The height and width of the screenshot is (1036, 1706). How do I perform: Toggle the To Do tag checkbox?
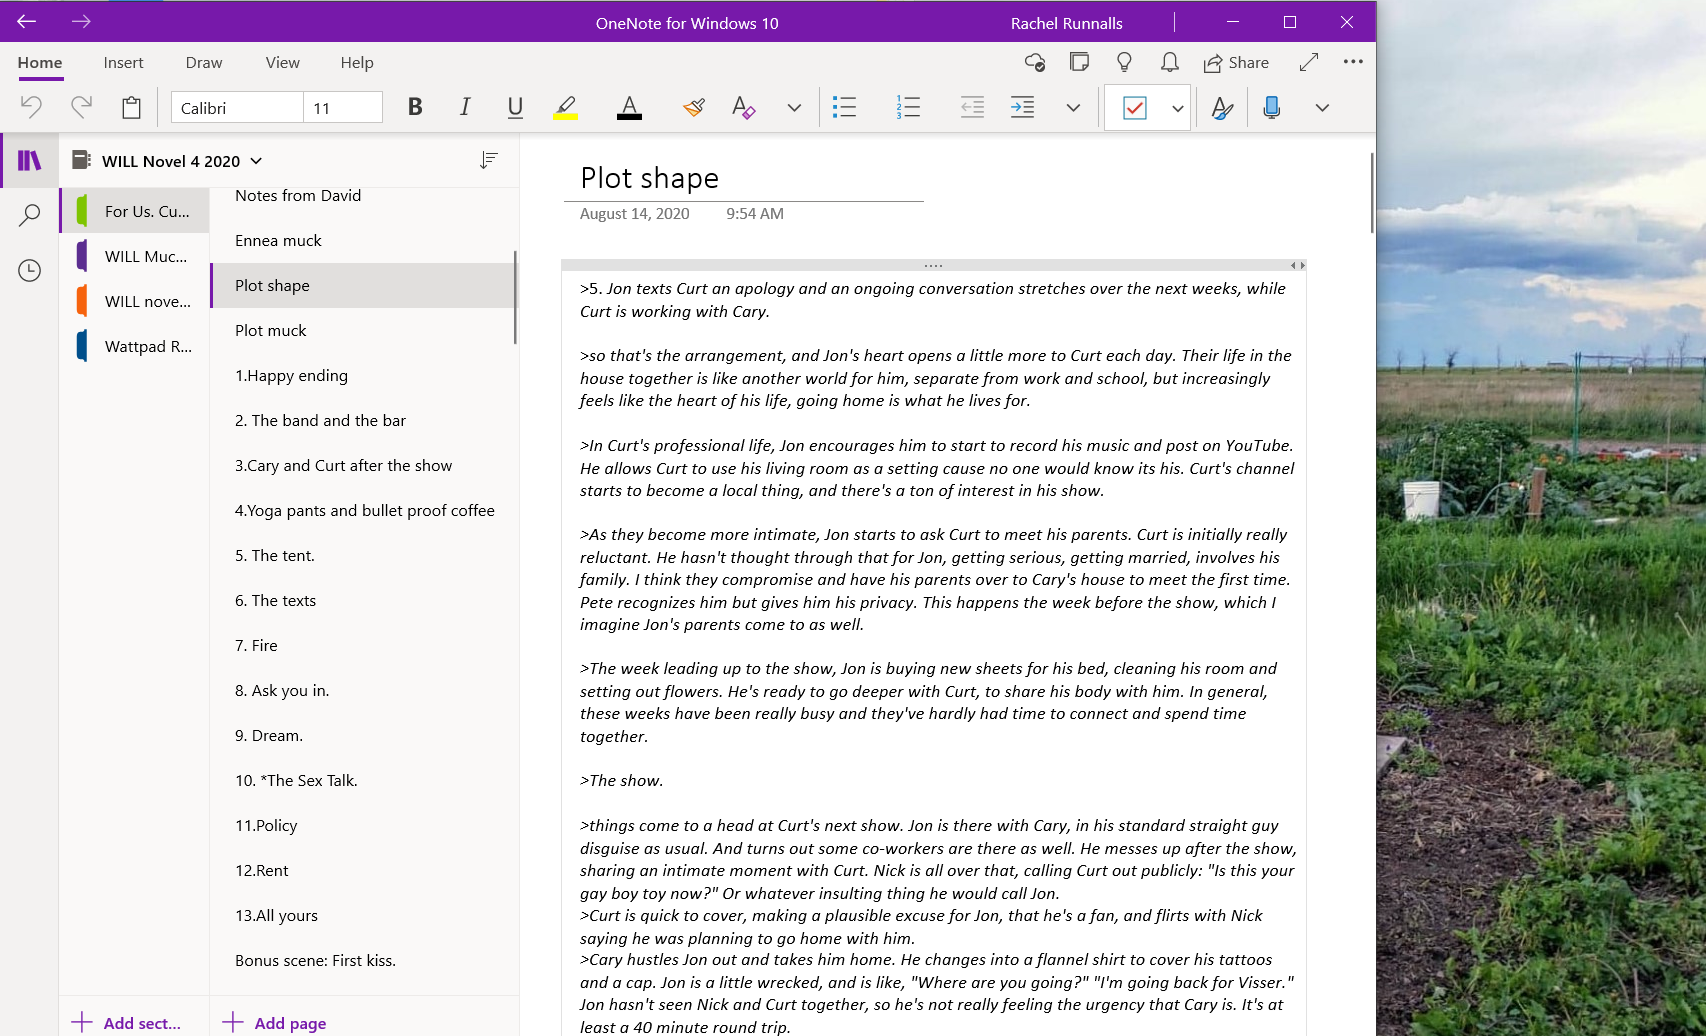tap(1135, 108)
